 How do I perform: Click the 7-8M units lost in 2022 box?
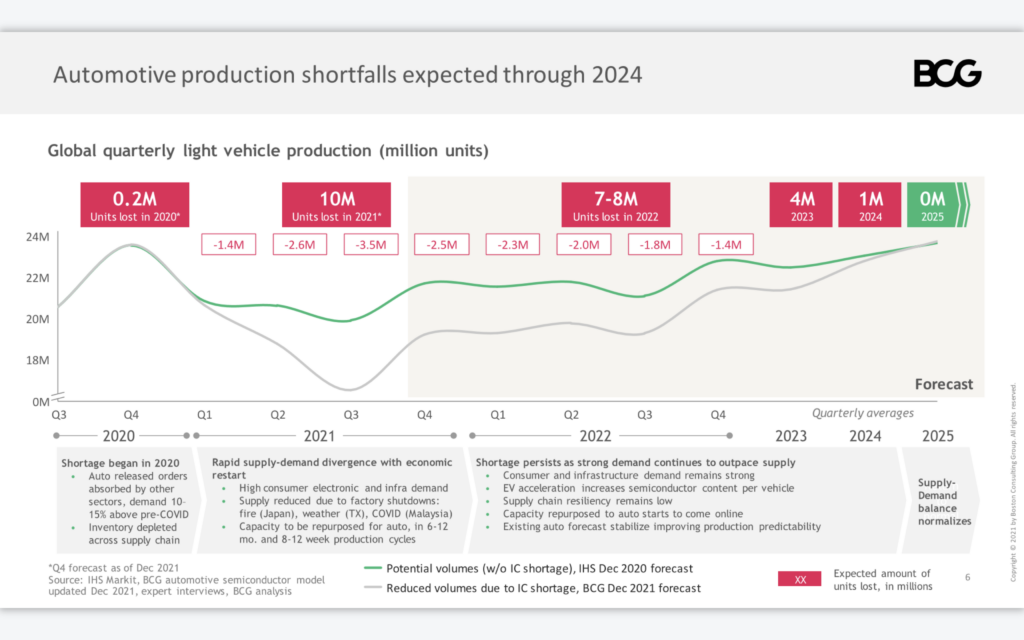(x=616, y=205)
